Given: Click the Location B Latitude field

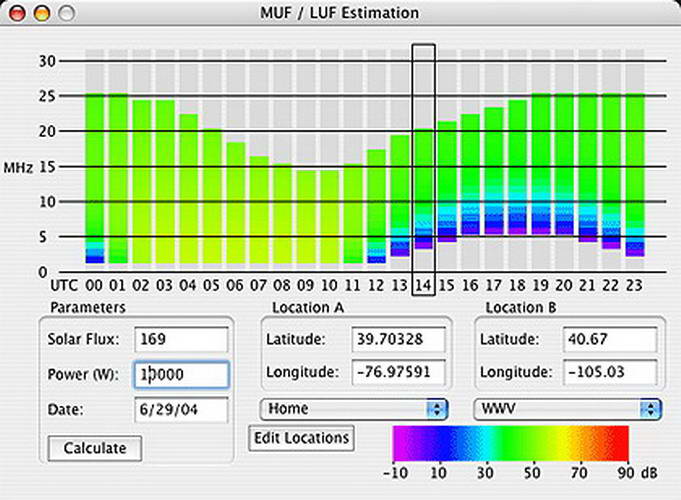Looking at the screenshot, I should tap(607, 339).
